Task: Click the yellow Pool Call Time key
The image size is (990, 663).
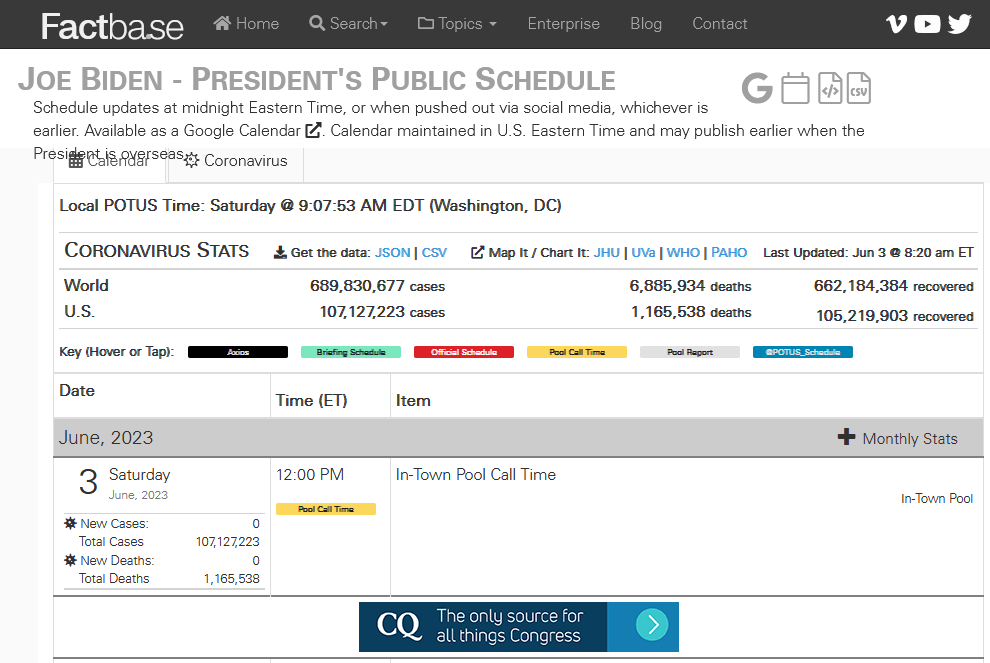Action: click(577, 352)
